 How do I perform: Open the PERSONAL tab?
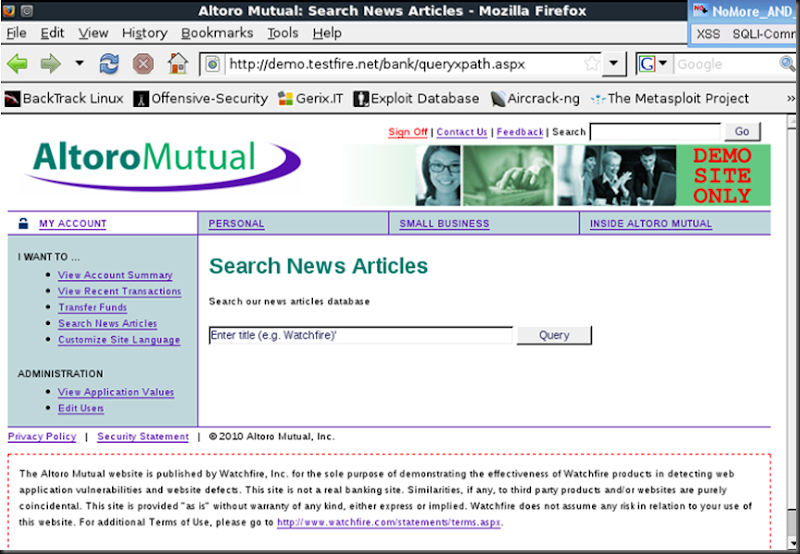[x=236, y=223]
